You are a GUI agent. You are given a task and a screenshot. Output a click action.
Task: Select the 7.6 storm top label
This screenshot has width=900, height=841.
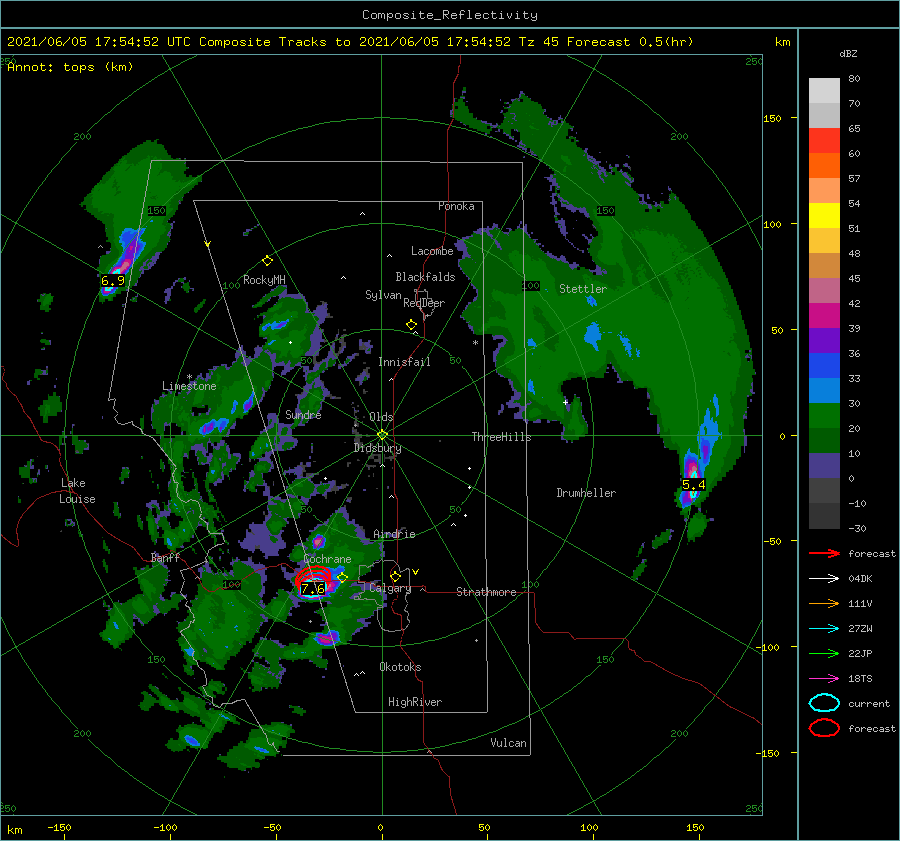pos(313,588)
